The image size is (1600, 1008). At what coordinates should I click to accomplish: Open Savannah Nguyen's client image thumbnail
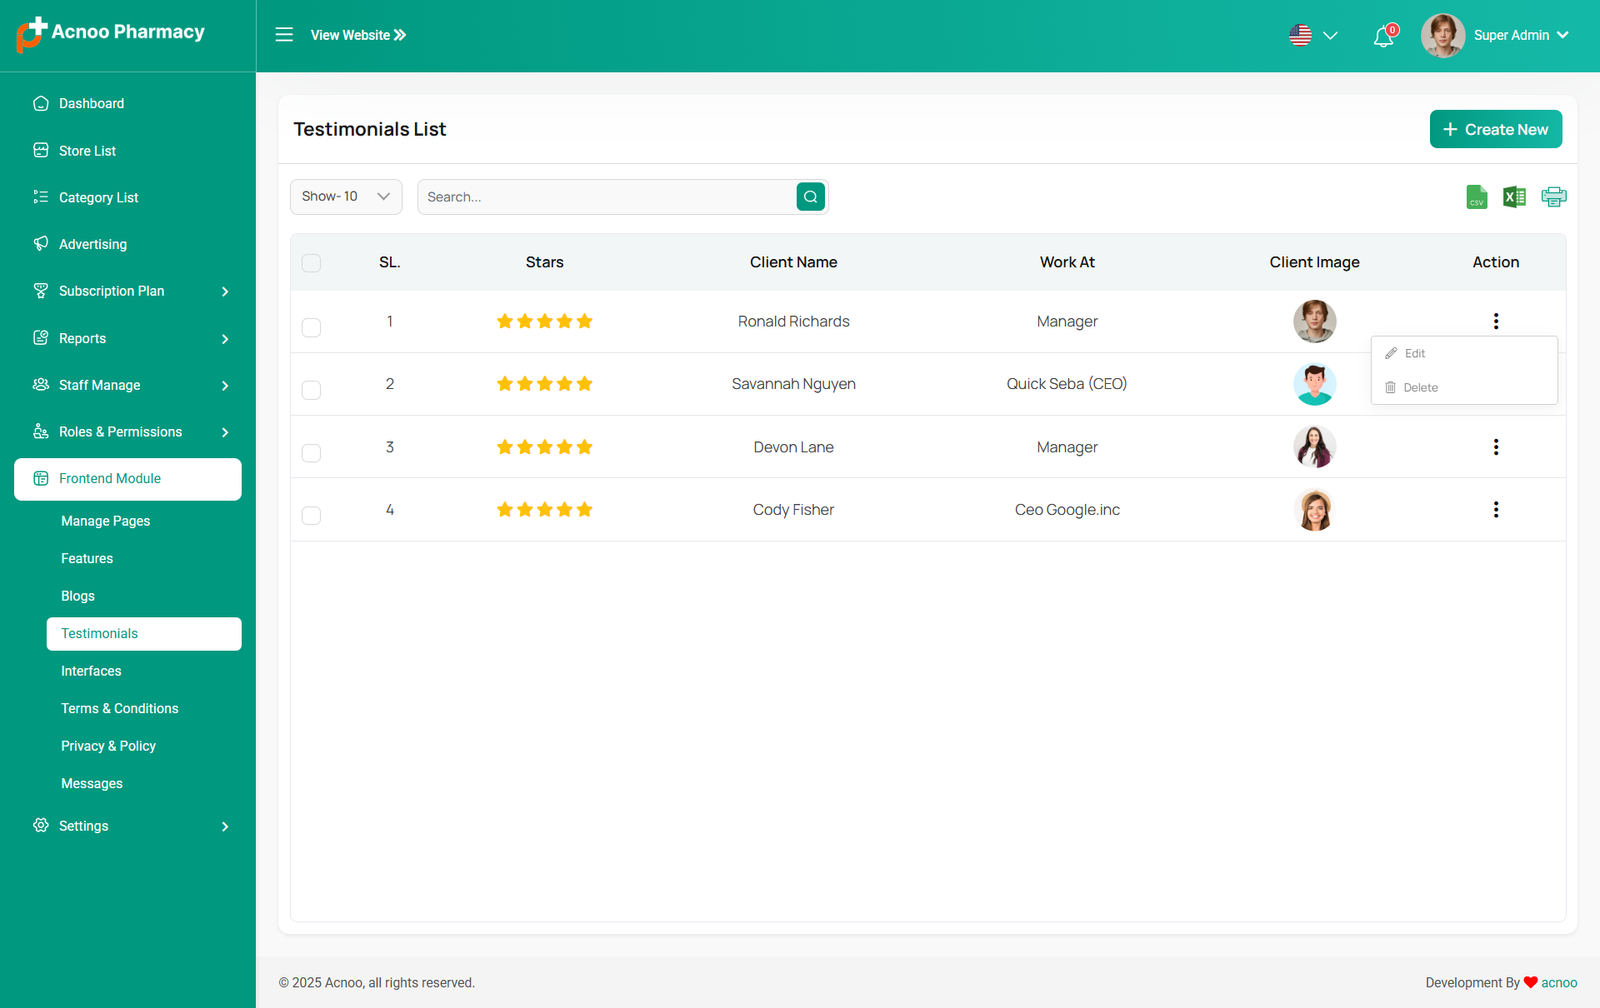(x=1314, y=384)
